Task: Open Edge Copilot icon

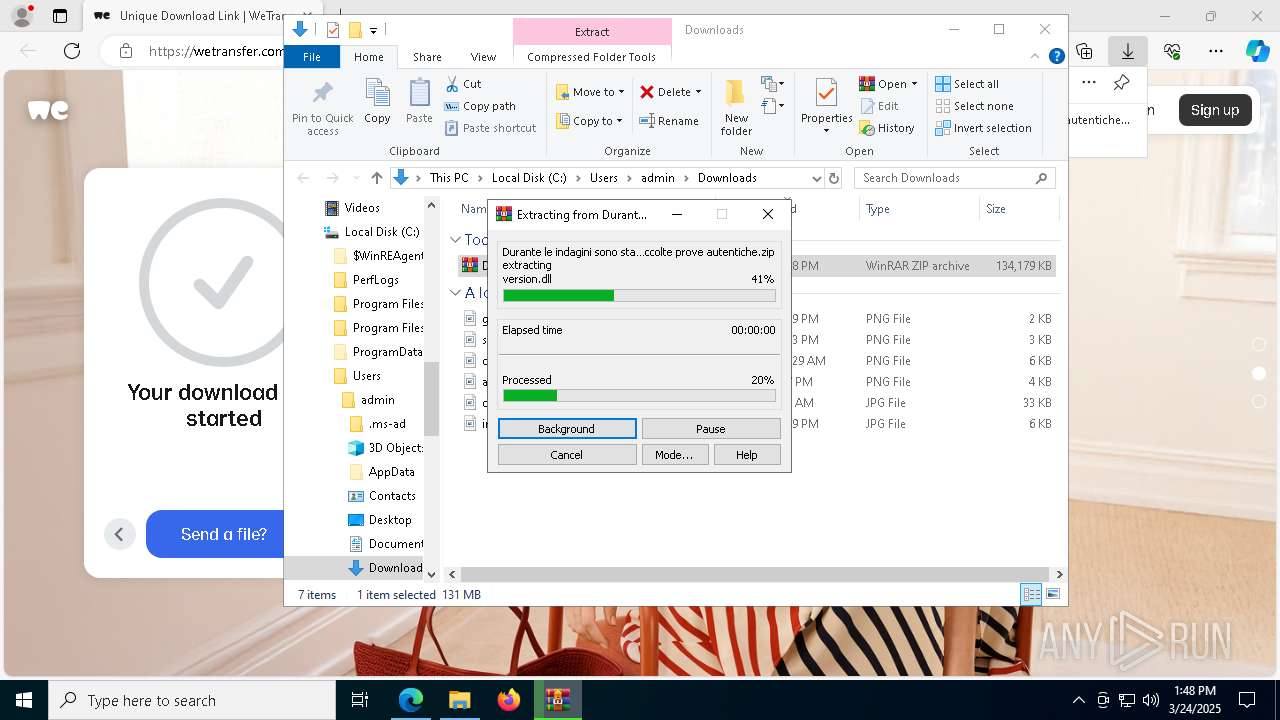Action: click(1257, 50)
